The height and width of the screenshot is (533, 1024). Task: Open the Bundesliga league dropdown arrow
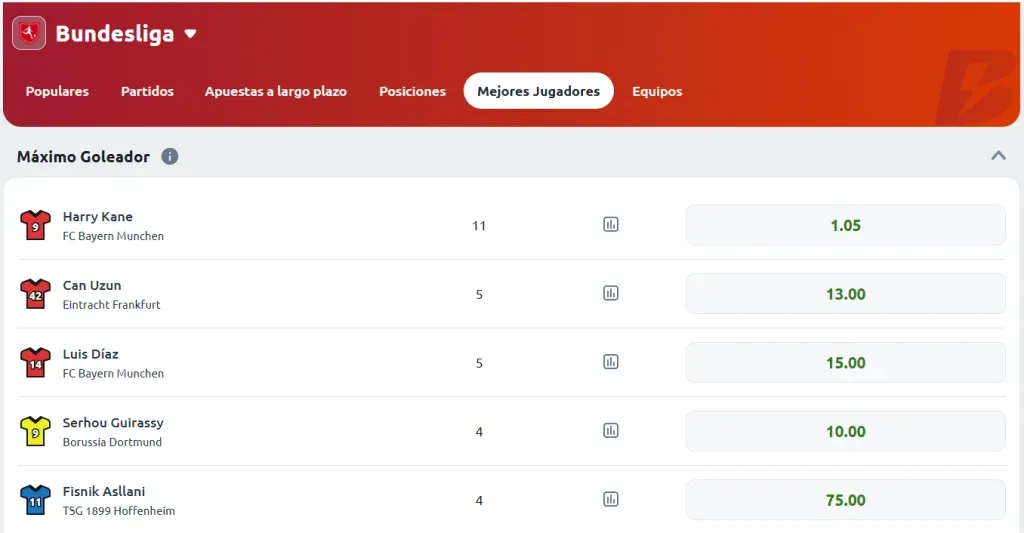(190, 34)
